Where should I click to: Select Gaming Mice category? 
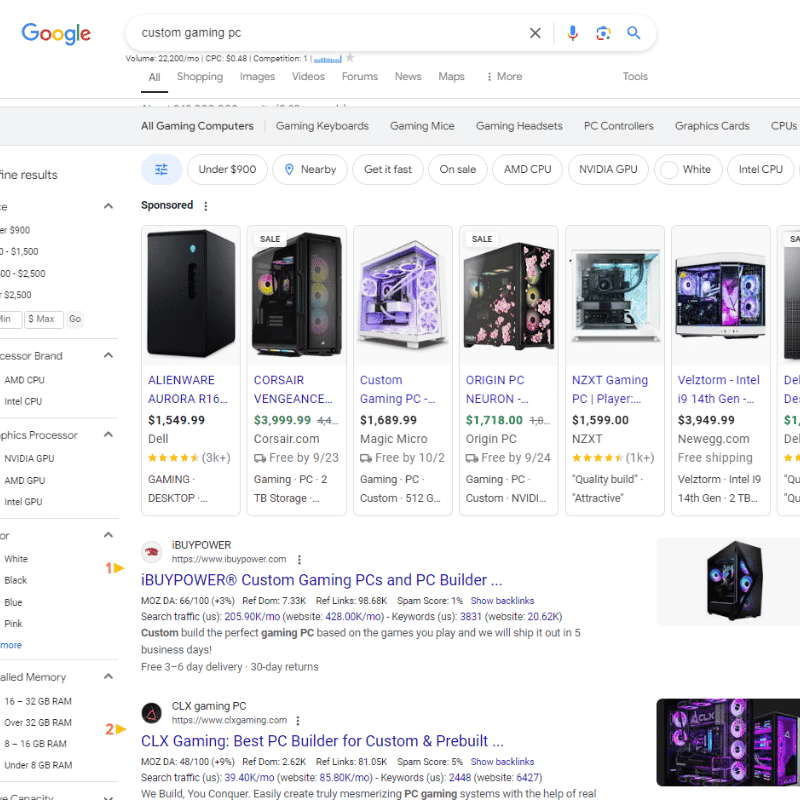click(422, 126)
